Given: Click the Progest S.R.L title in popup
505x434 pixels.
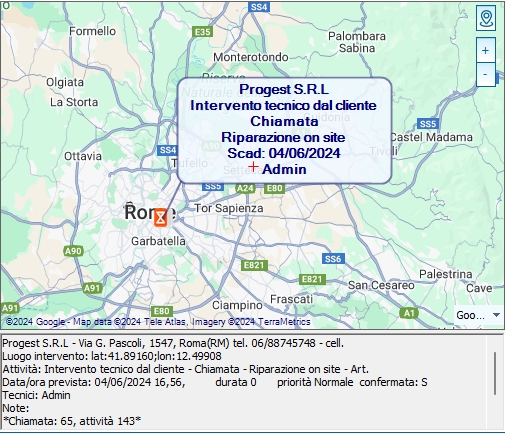Looking at the screenshot, I should [x=284, y=89].
